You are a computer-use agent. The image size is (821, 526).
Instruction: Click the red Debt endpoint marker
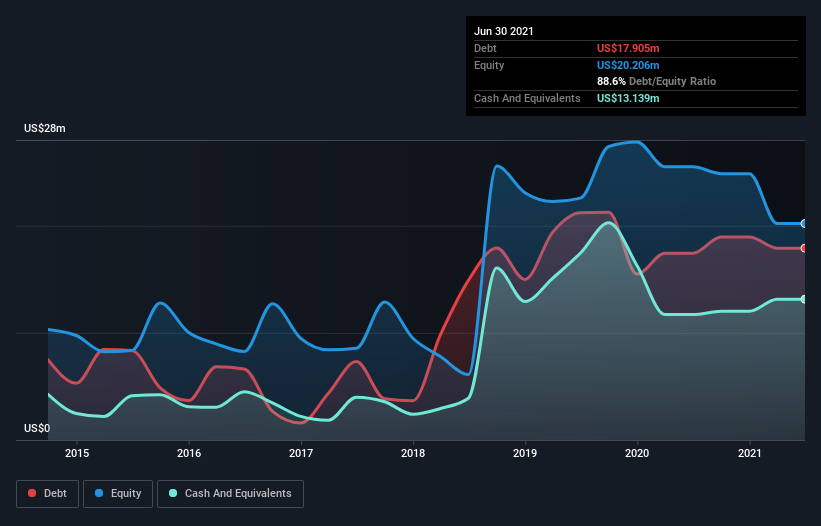coord(804,248)
